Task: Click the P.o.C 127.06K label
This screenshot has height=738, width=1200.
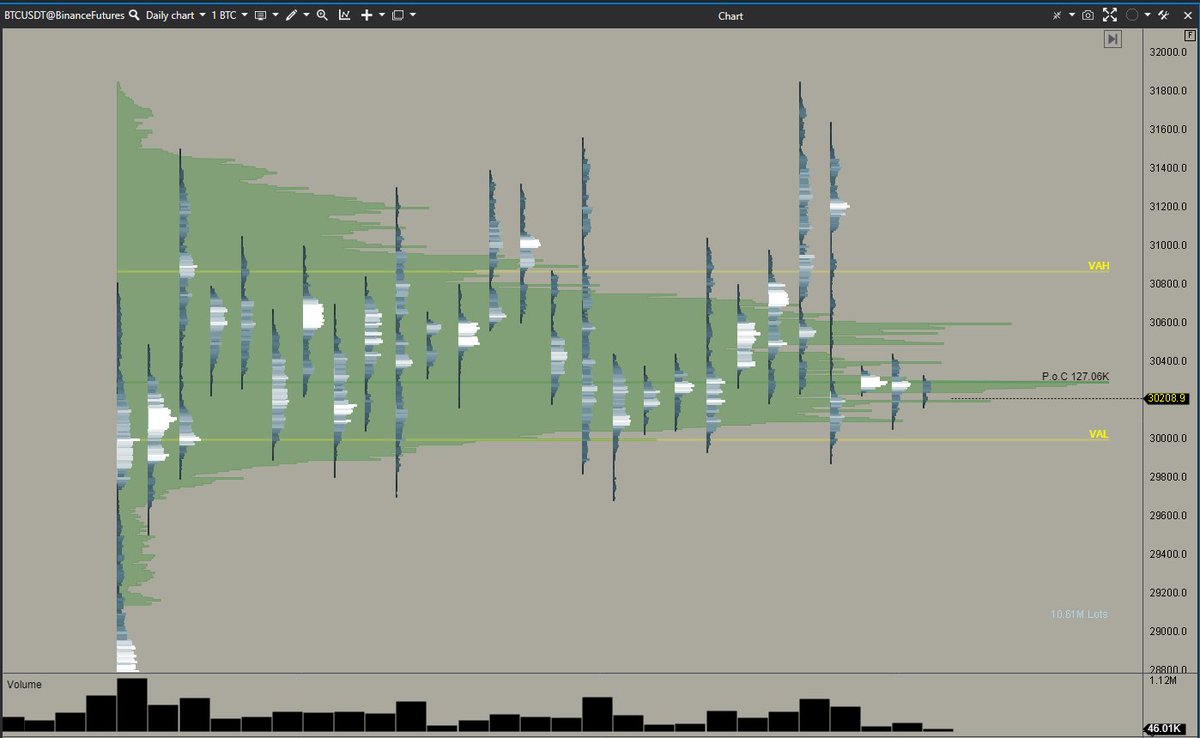Action: click(x=1074, y=376)
